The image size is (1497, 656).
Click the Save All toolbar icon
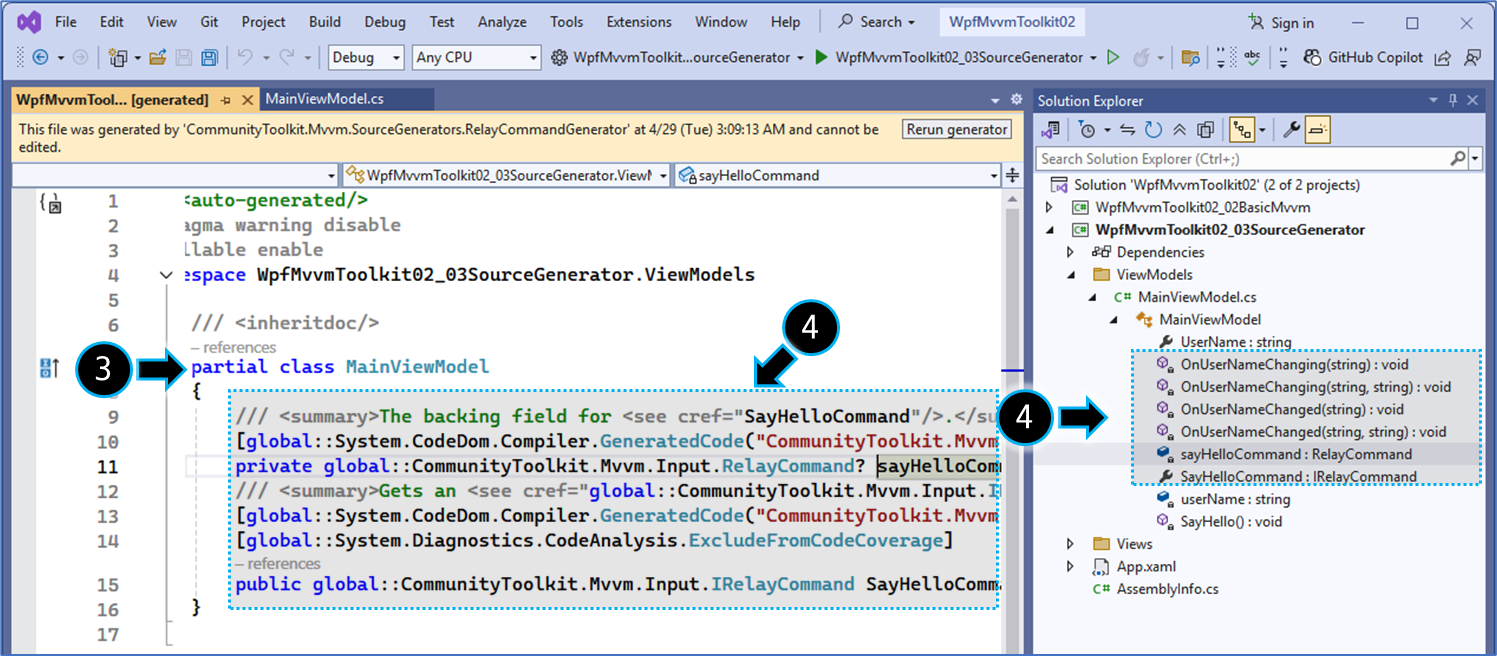[x=209, y=58]
